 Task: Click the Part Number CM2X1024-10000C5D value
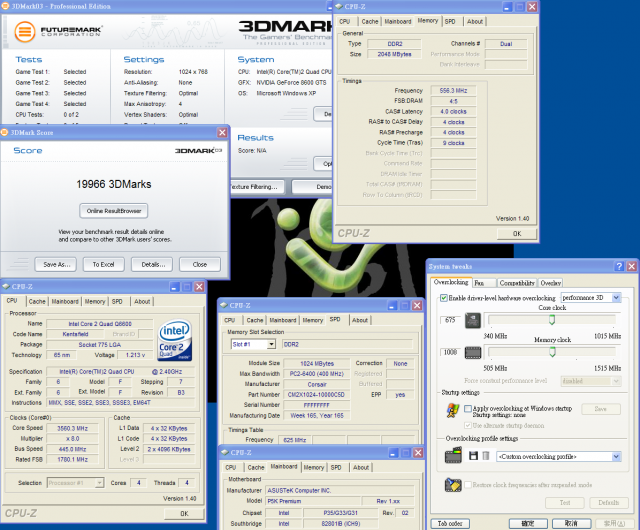[x=316, y=395]
